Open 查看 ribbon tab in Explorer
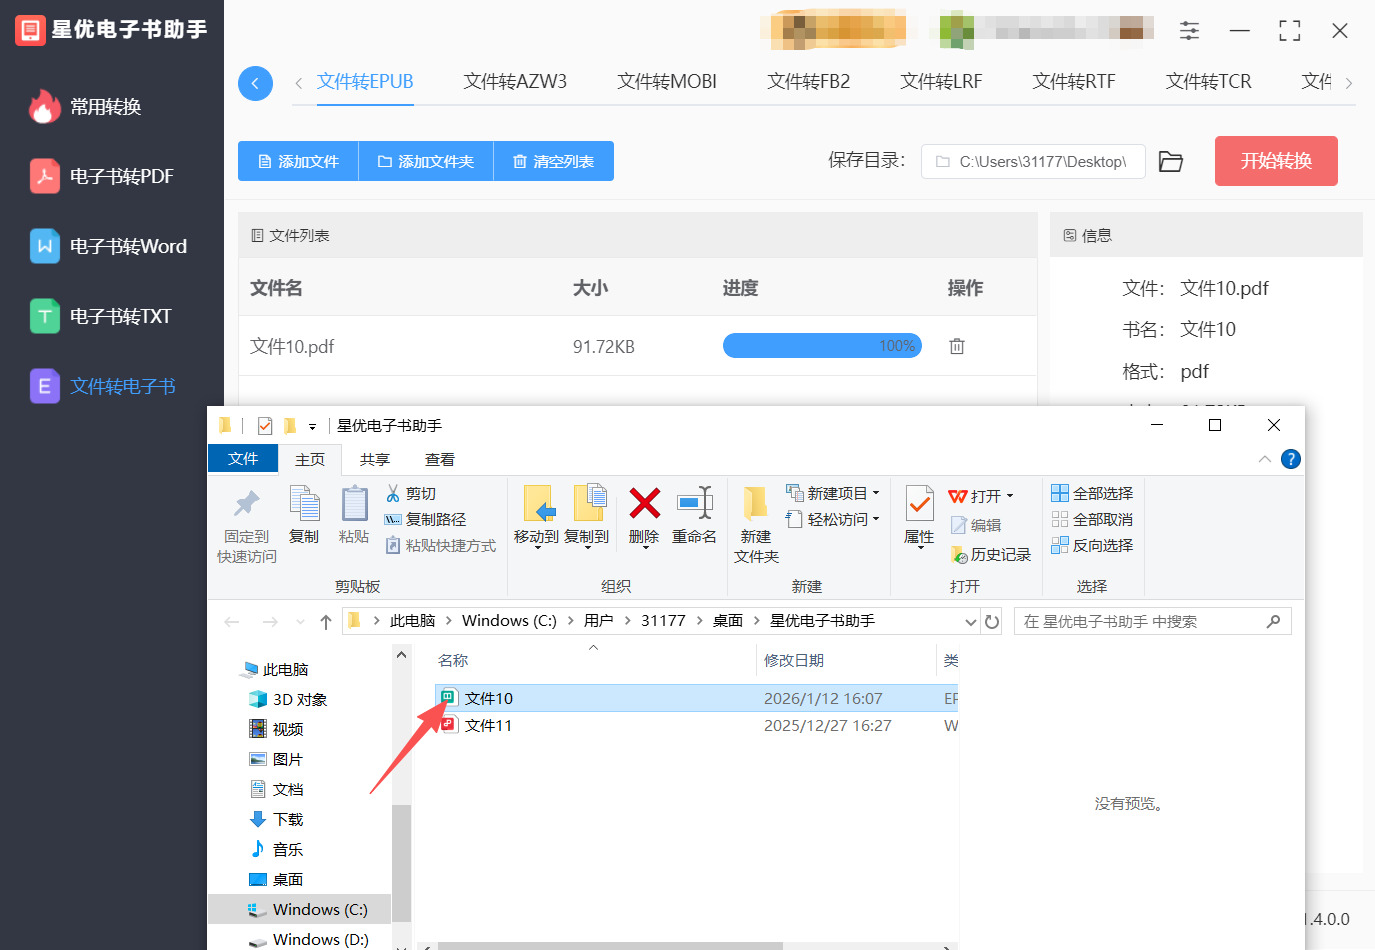The height and width of the screenshot is (950, 1375). click(x=439, y=459)
